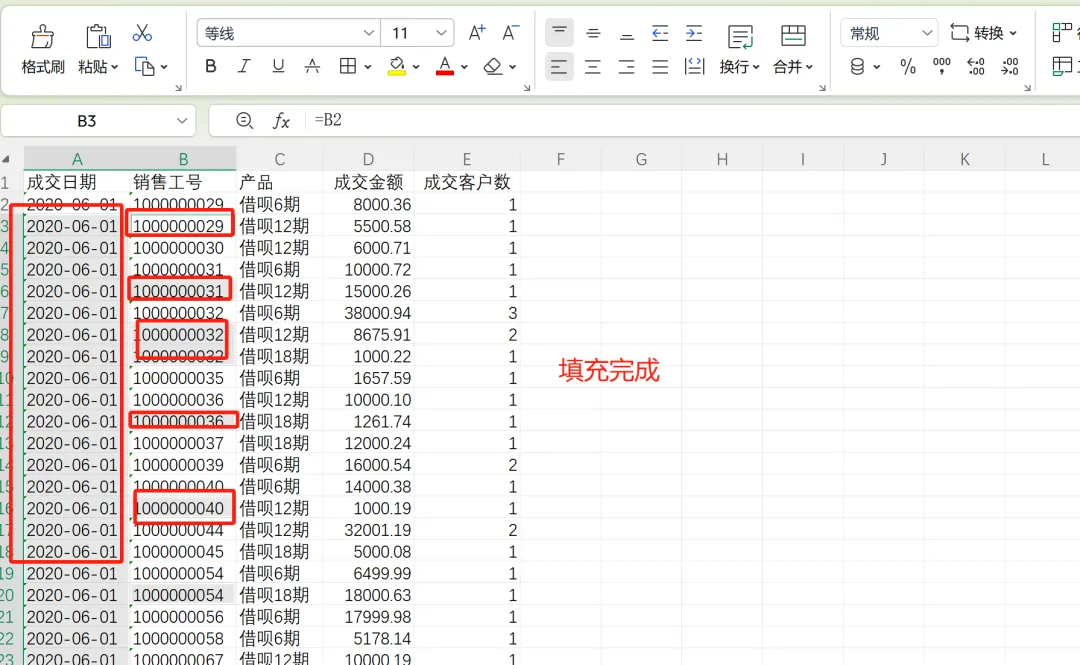Open the fill color dropdown arrow
Screen dimensions: 1080x665
tap(416, 67)
